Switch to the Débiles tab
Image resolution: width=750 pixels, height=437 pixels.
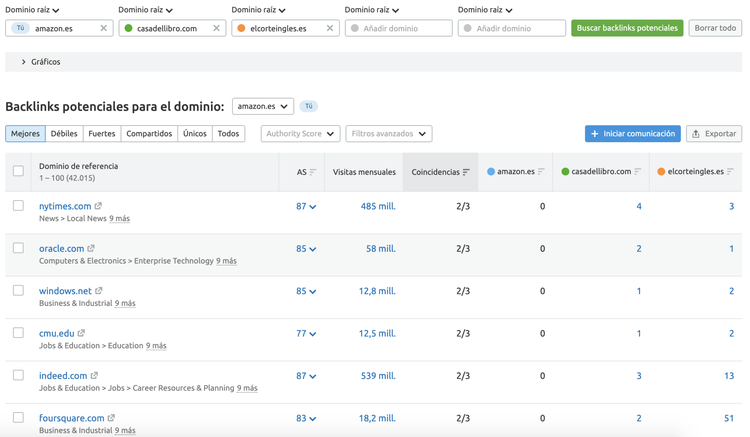coord(64,134)
